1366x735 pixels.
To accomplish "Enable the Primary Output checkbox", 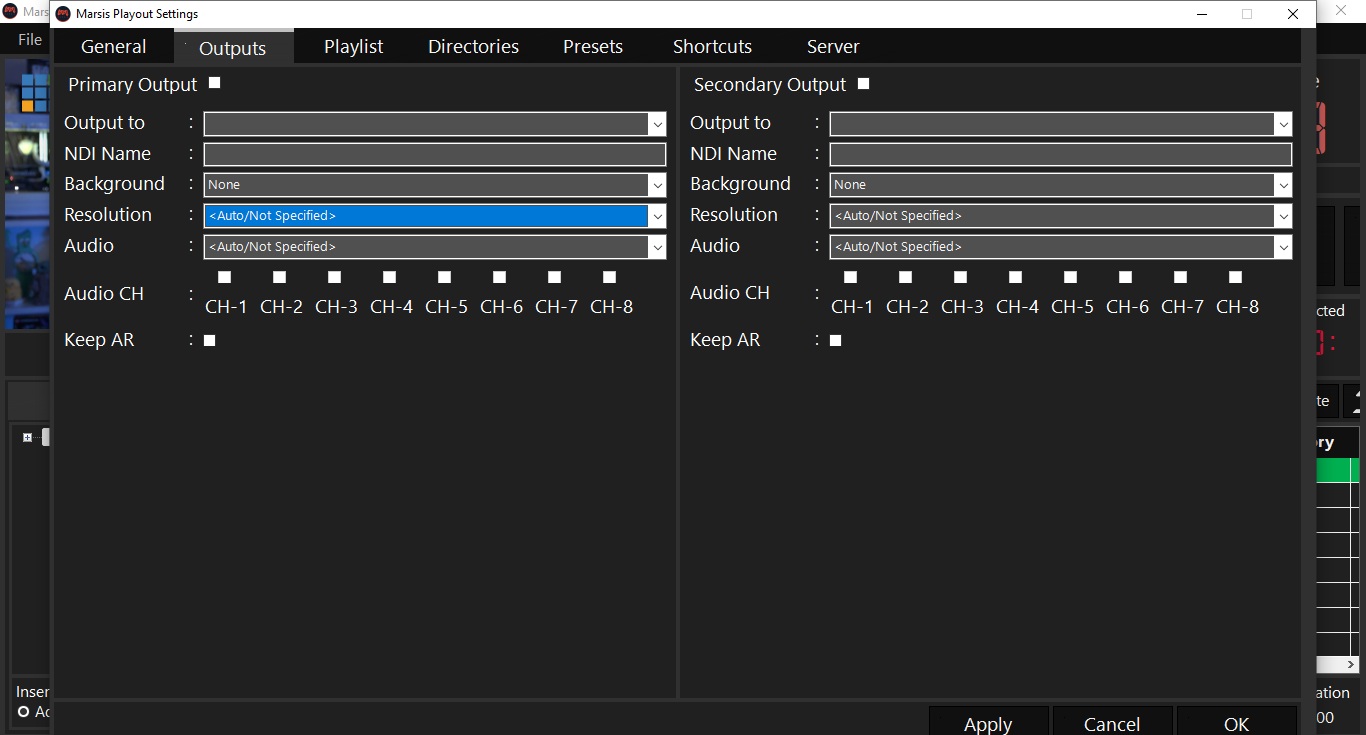I will (x=214, y=83).
